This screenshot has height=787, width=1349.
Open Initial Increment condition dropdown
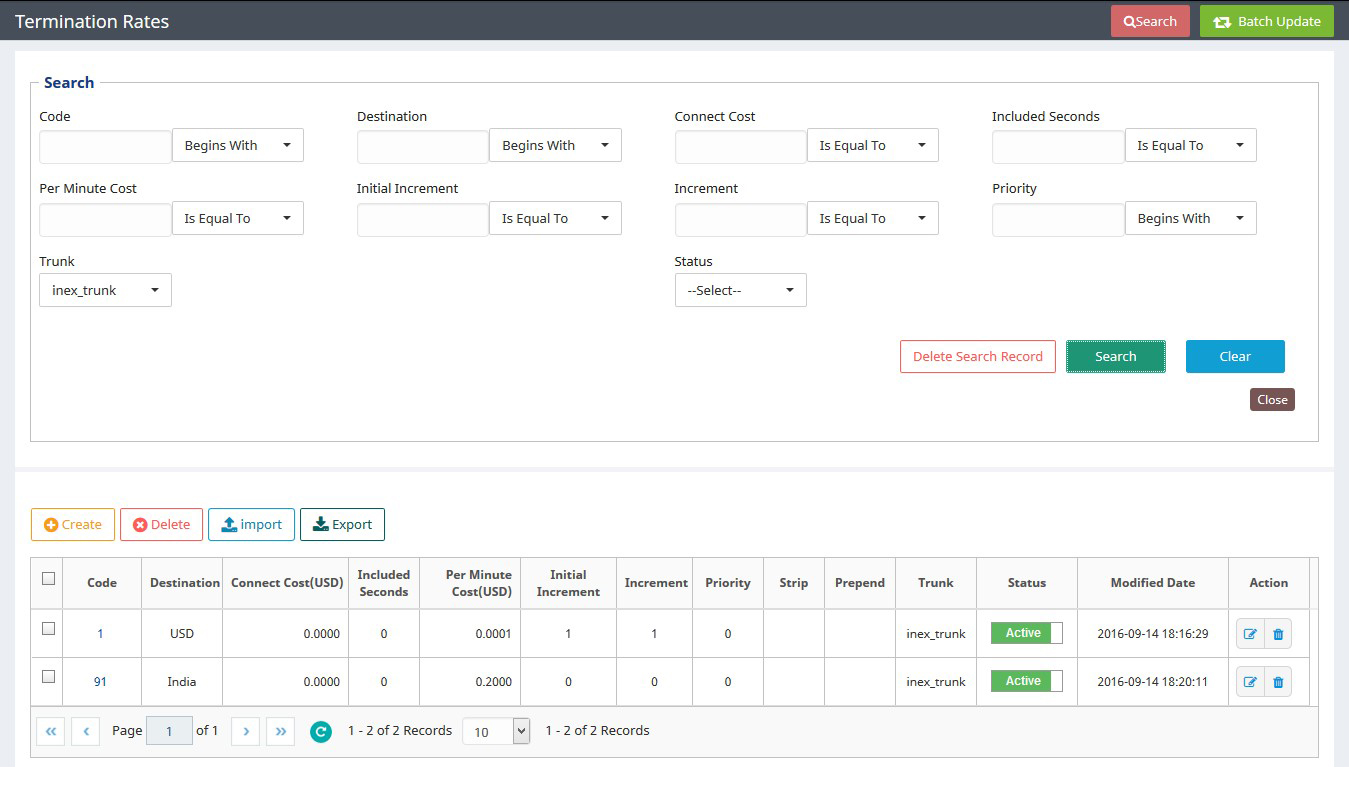pyautogui.click(x=556, y=218)
